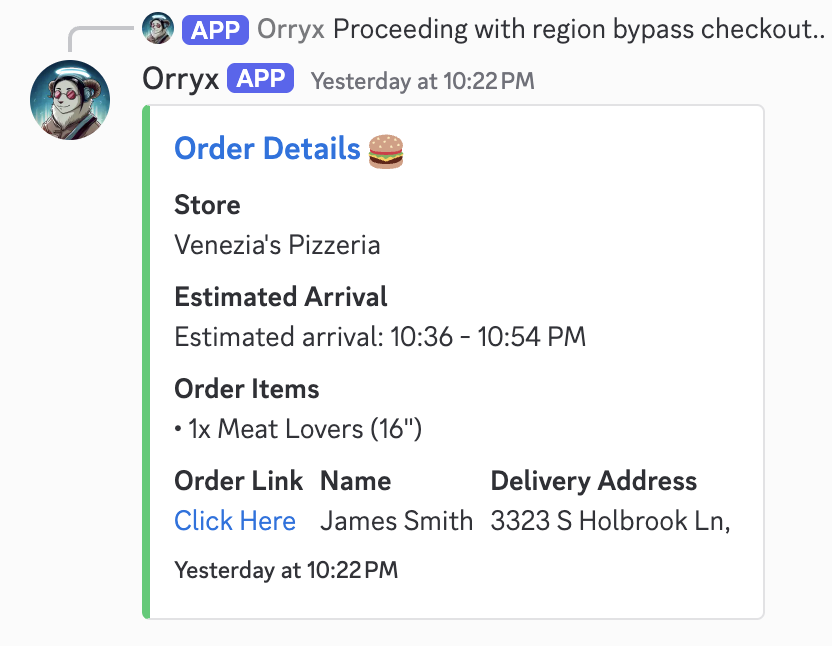
Task: Click the 1x Meat Lovers order item
Action: [x=298, y=429]
